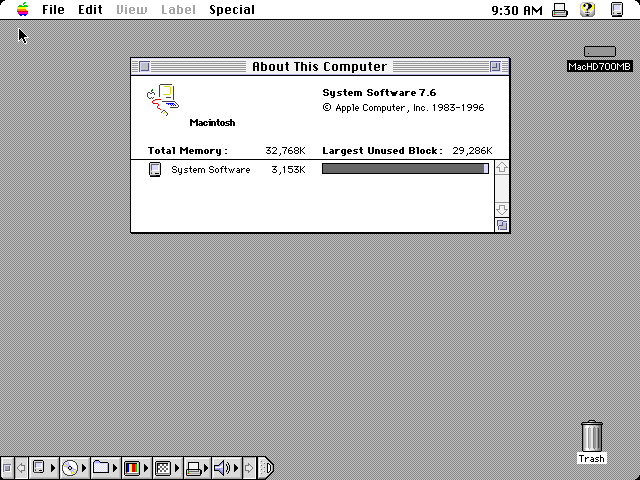
Task: Click the "Total Memory :" label
Action: 187,151
